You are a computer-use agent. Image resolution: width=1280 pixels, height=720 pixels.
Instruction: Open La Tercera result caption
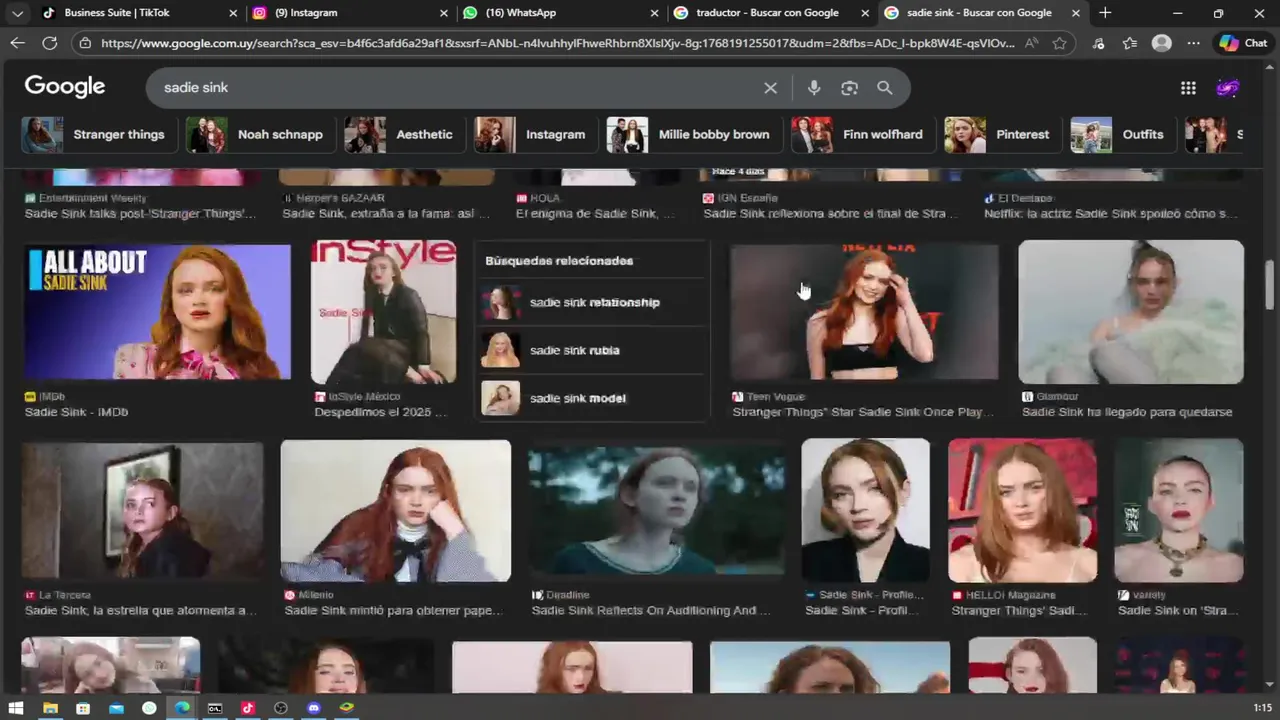click(x=140, y=611)
